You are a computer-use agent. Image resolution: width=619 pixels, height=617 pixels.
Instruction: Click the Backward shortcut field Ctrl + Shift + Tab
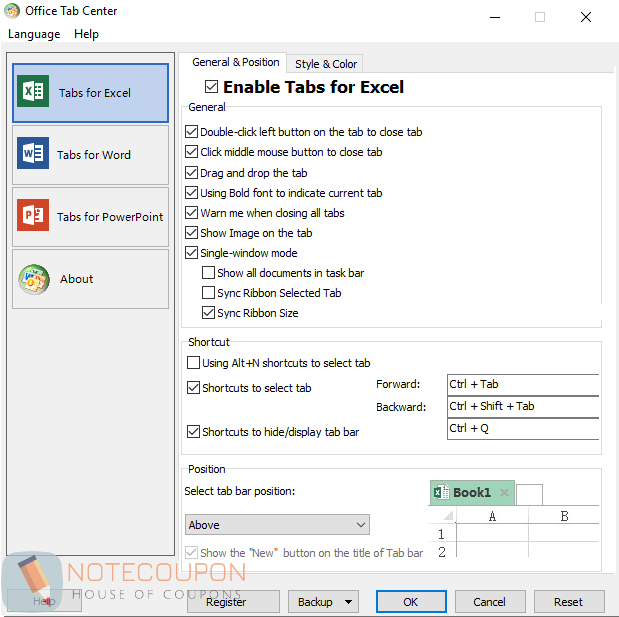(x=523, y=406)
